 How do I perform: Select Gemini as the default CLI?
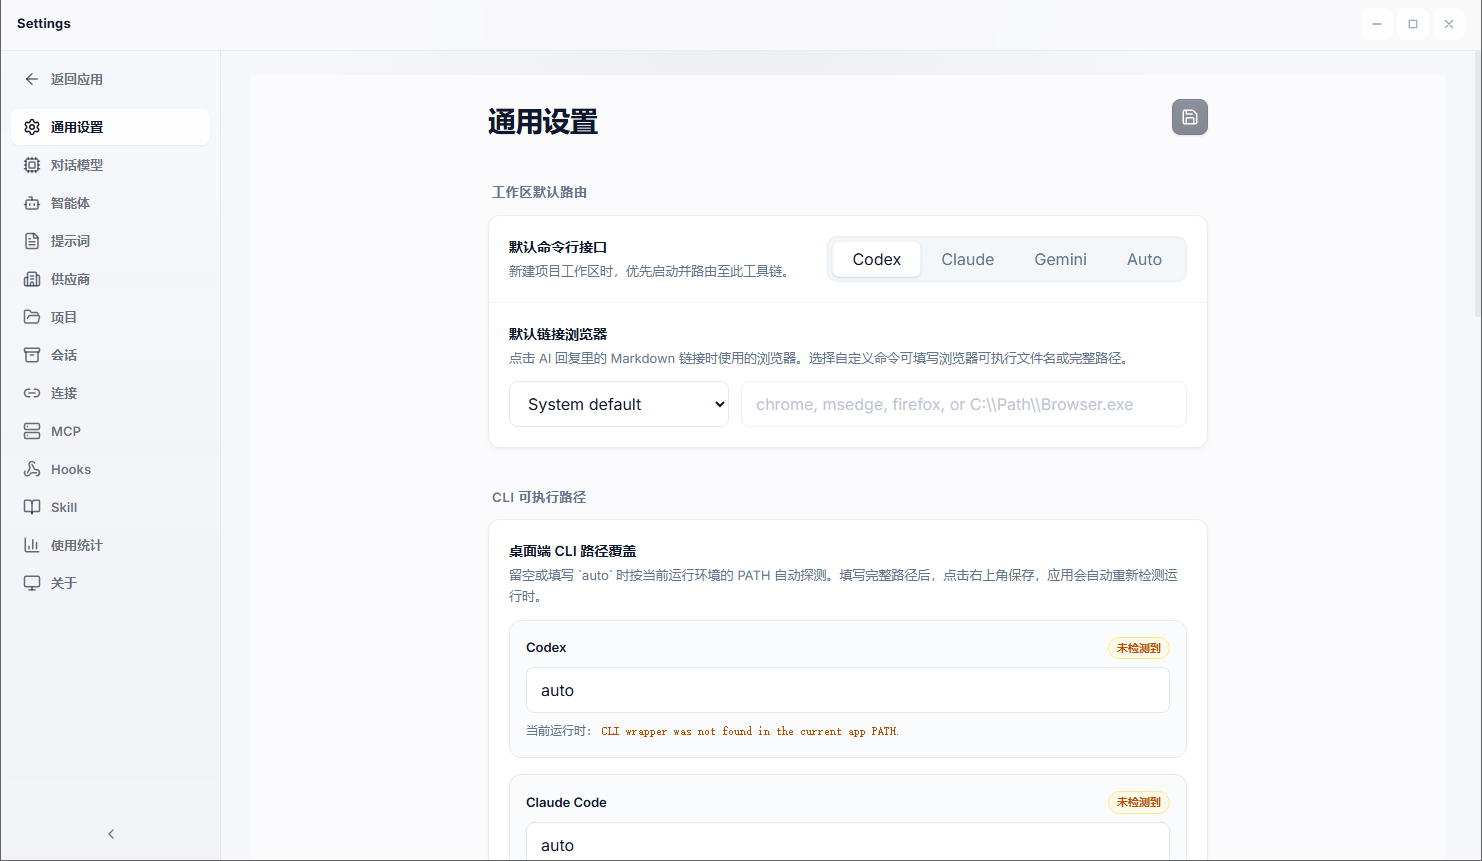pos(1060,259)
